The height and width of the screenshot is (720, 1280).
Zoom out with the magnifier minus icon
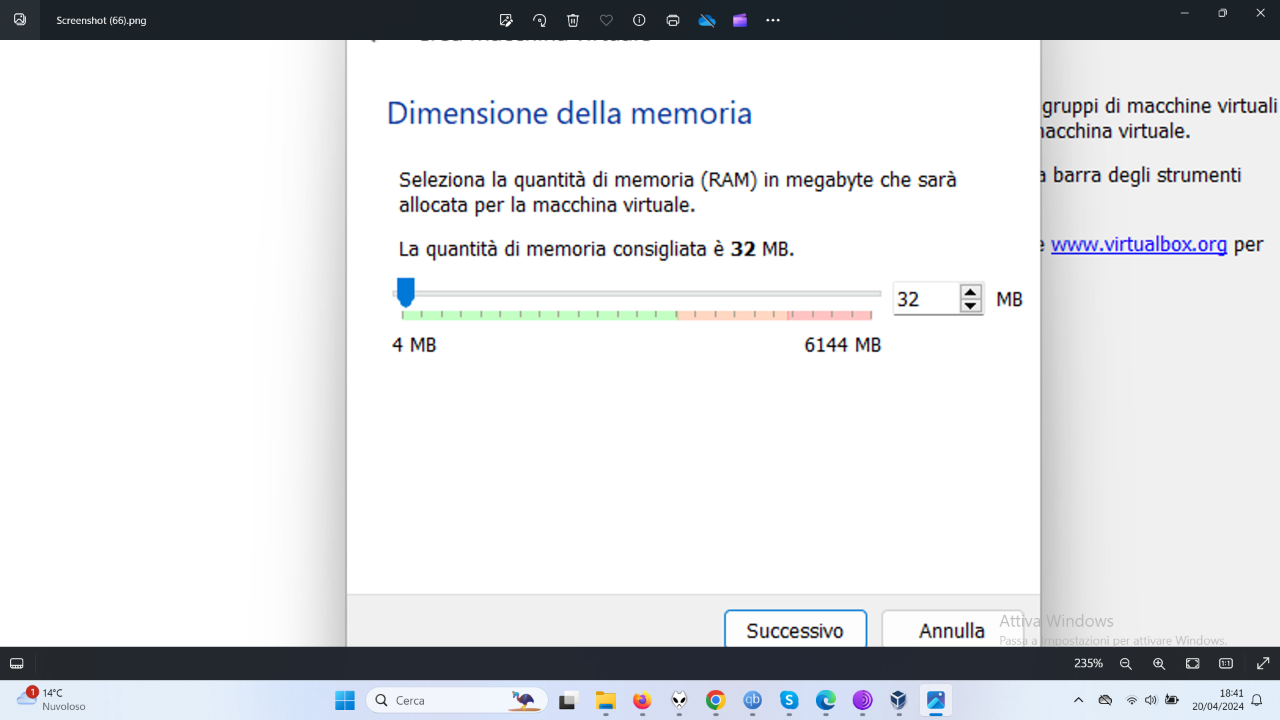pyautogui.click(x=1126, y=664)
